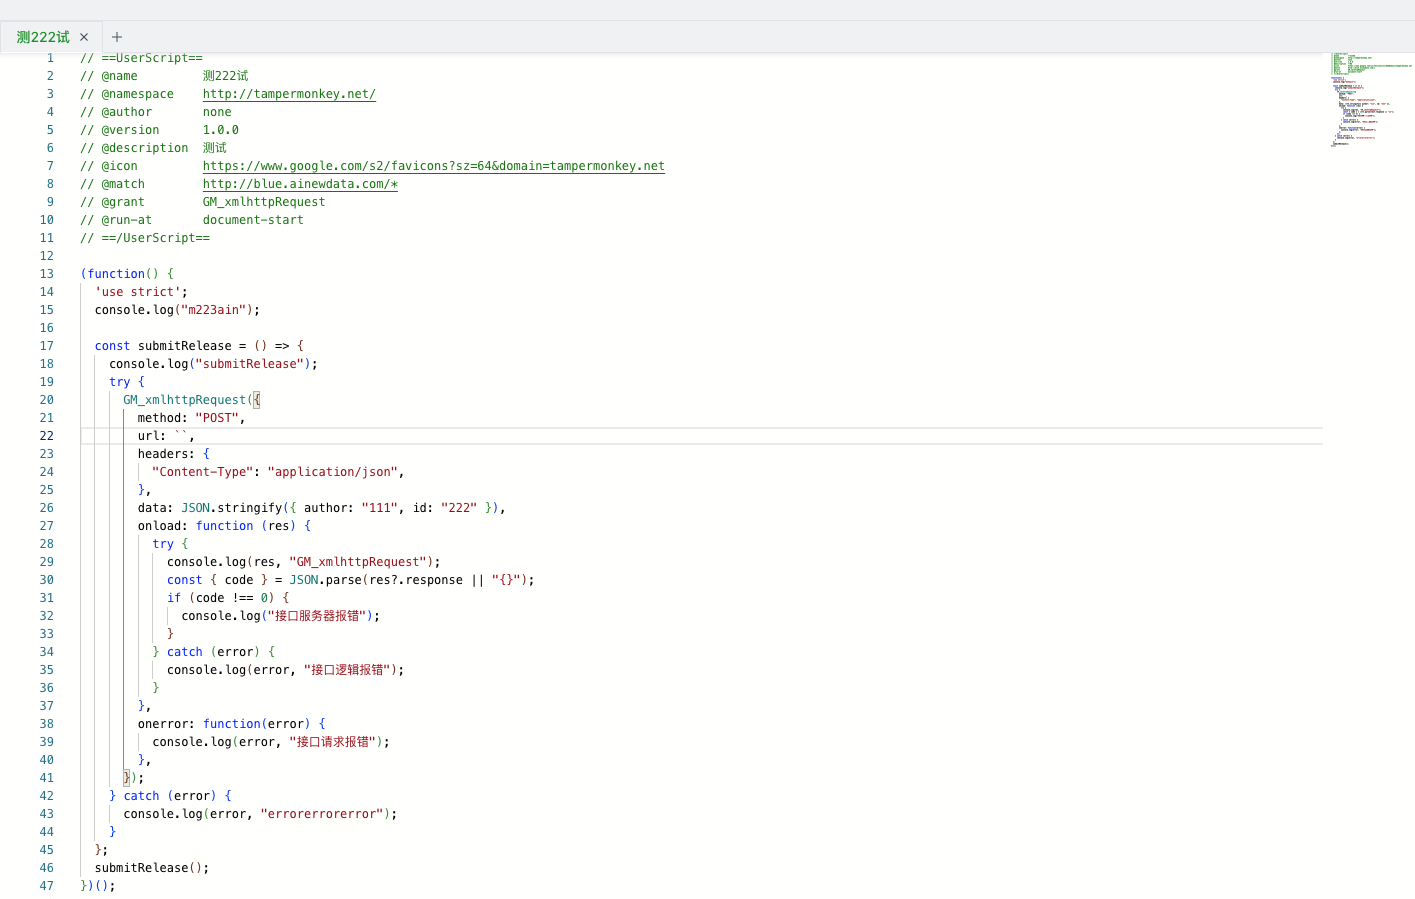Select the 测222试 script tab
This screenshot has width=1415, height=899.
tap(43, 37)
